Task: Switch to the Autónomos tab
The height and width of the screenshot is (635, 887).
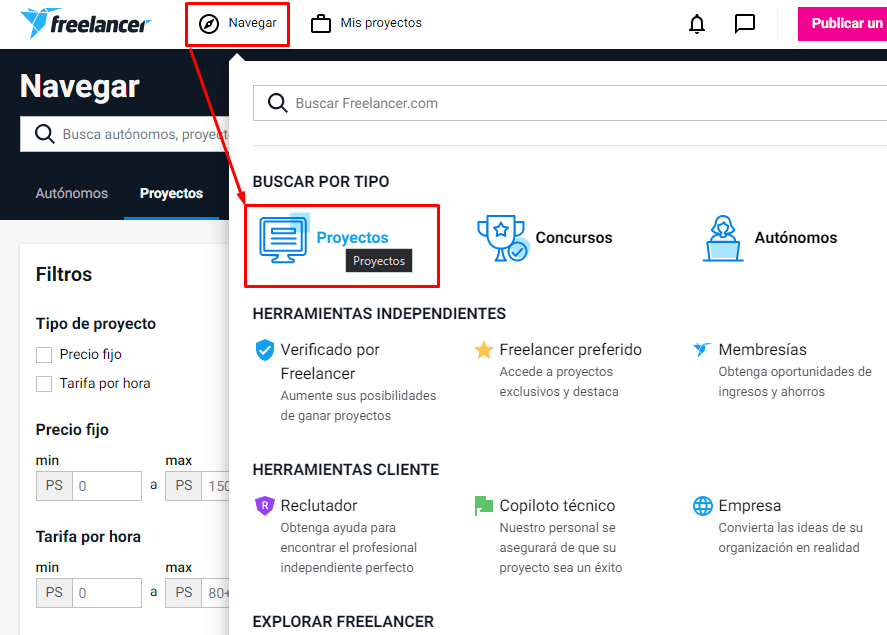Action: [72, 193]
